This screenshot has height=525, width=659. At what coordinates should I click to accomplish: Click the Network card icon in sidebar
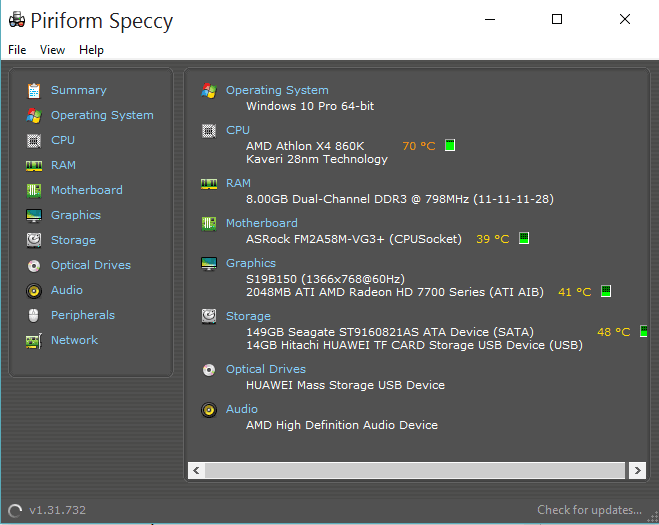(x=34, y=340)
